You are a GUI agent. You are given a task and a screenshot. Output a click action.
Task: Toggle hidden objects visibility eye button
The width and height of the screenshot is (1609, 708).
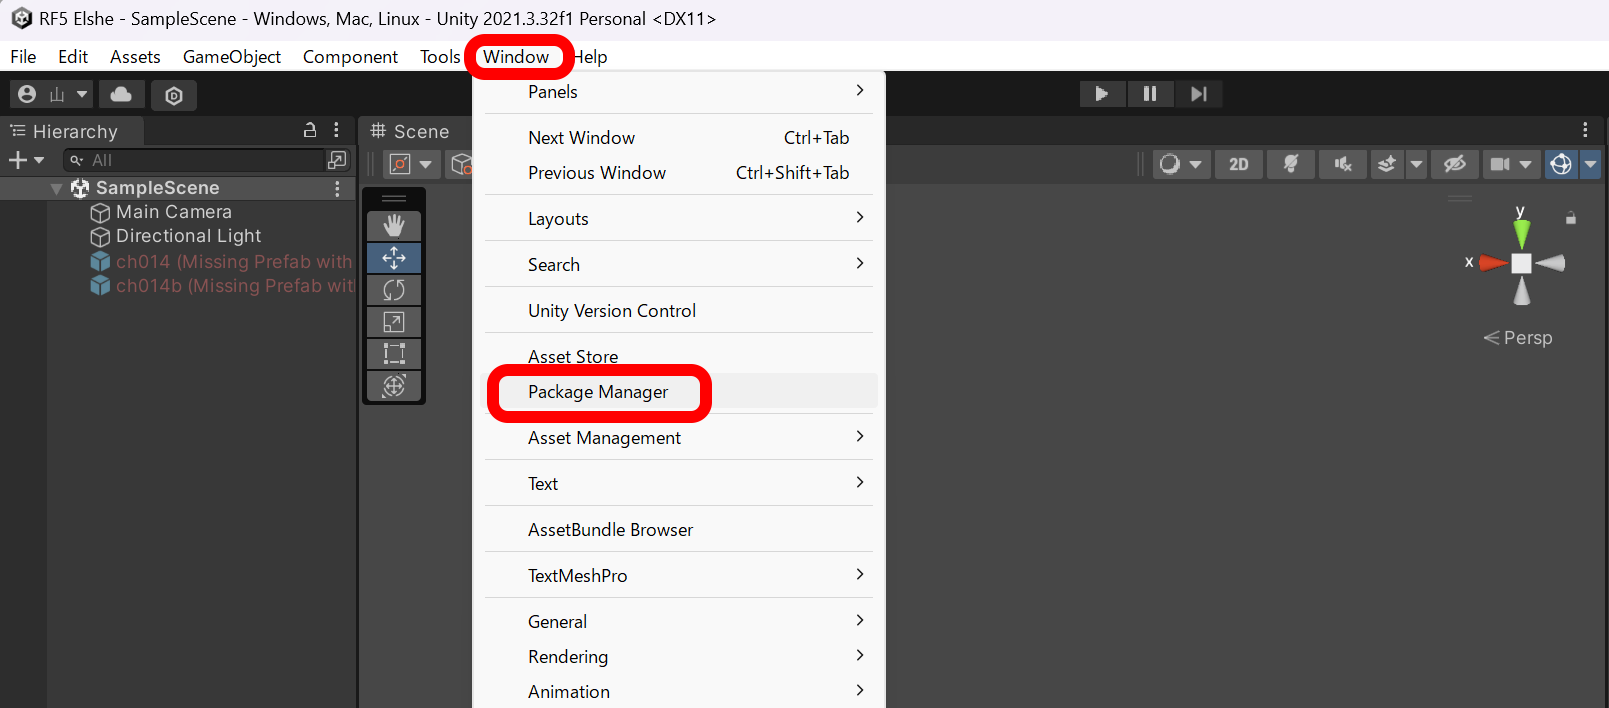coord(1455,164)
